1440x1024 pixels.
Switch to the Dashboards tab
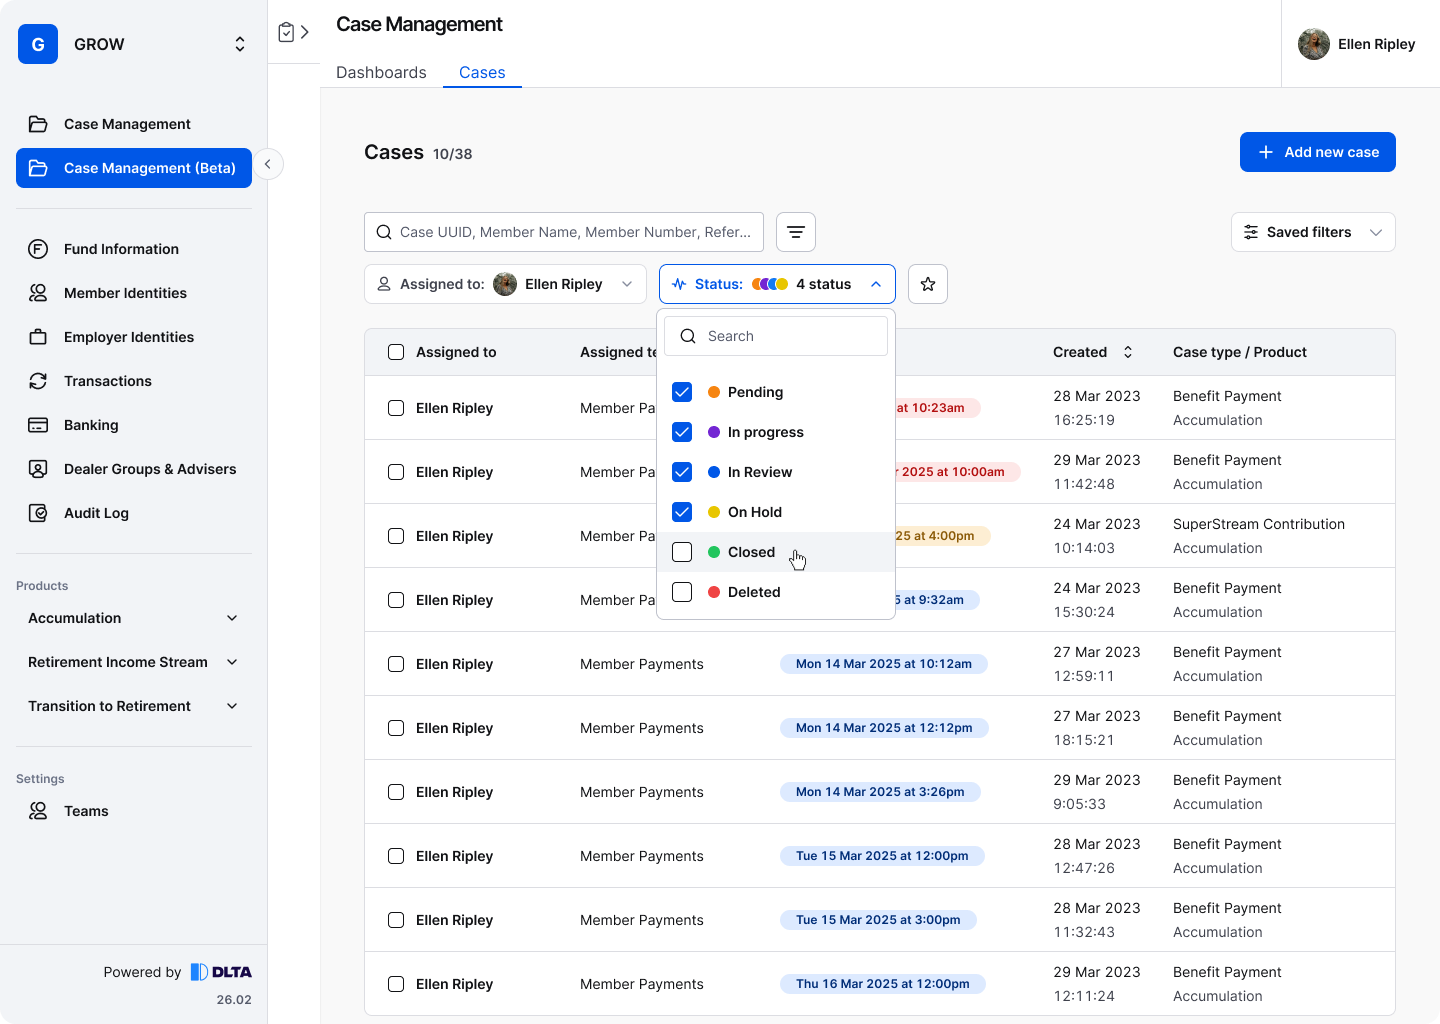381,72
